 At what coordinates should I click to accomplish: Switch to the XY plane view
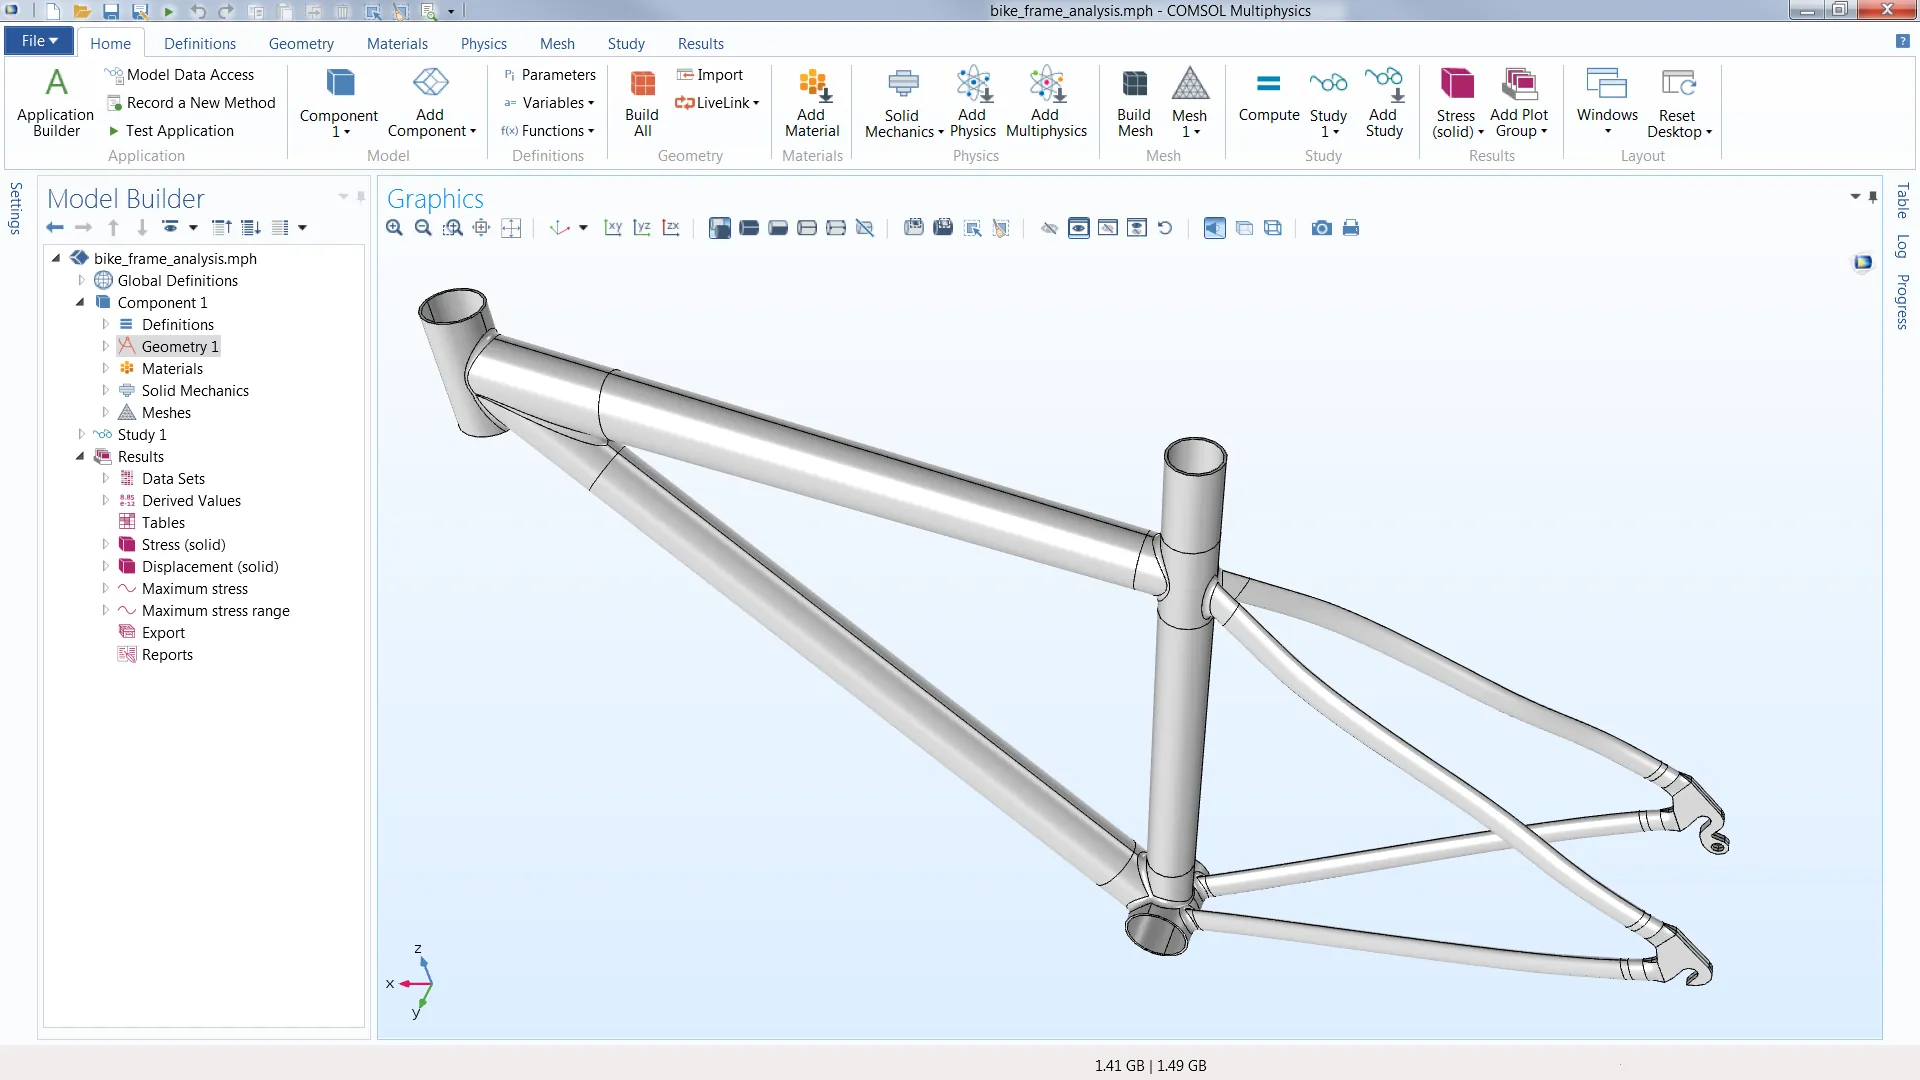pyautogui.click(x=613, y=228)
